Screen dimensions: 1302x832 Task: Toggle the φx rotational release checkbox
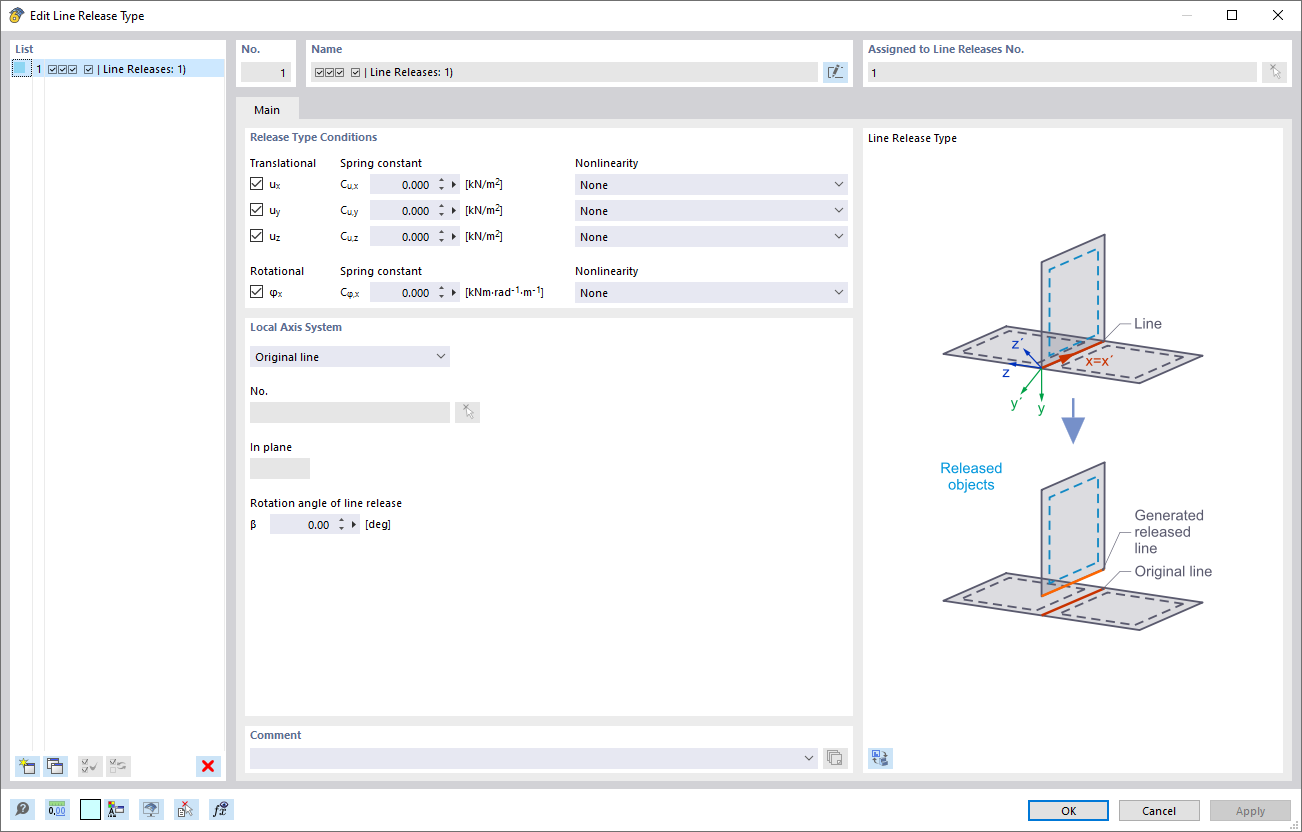coord(256,291)
